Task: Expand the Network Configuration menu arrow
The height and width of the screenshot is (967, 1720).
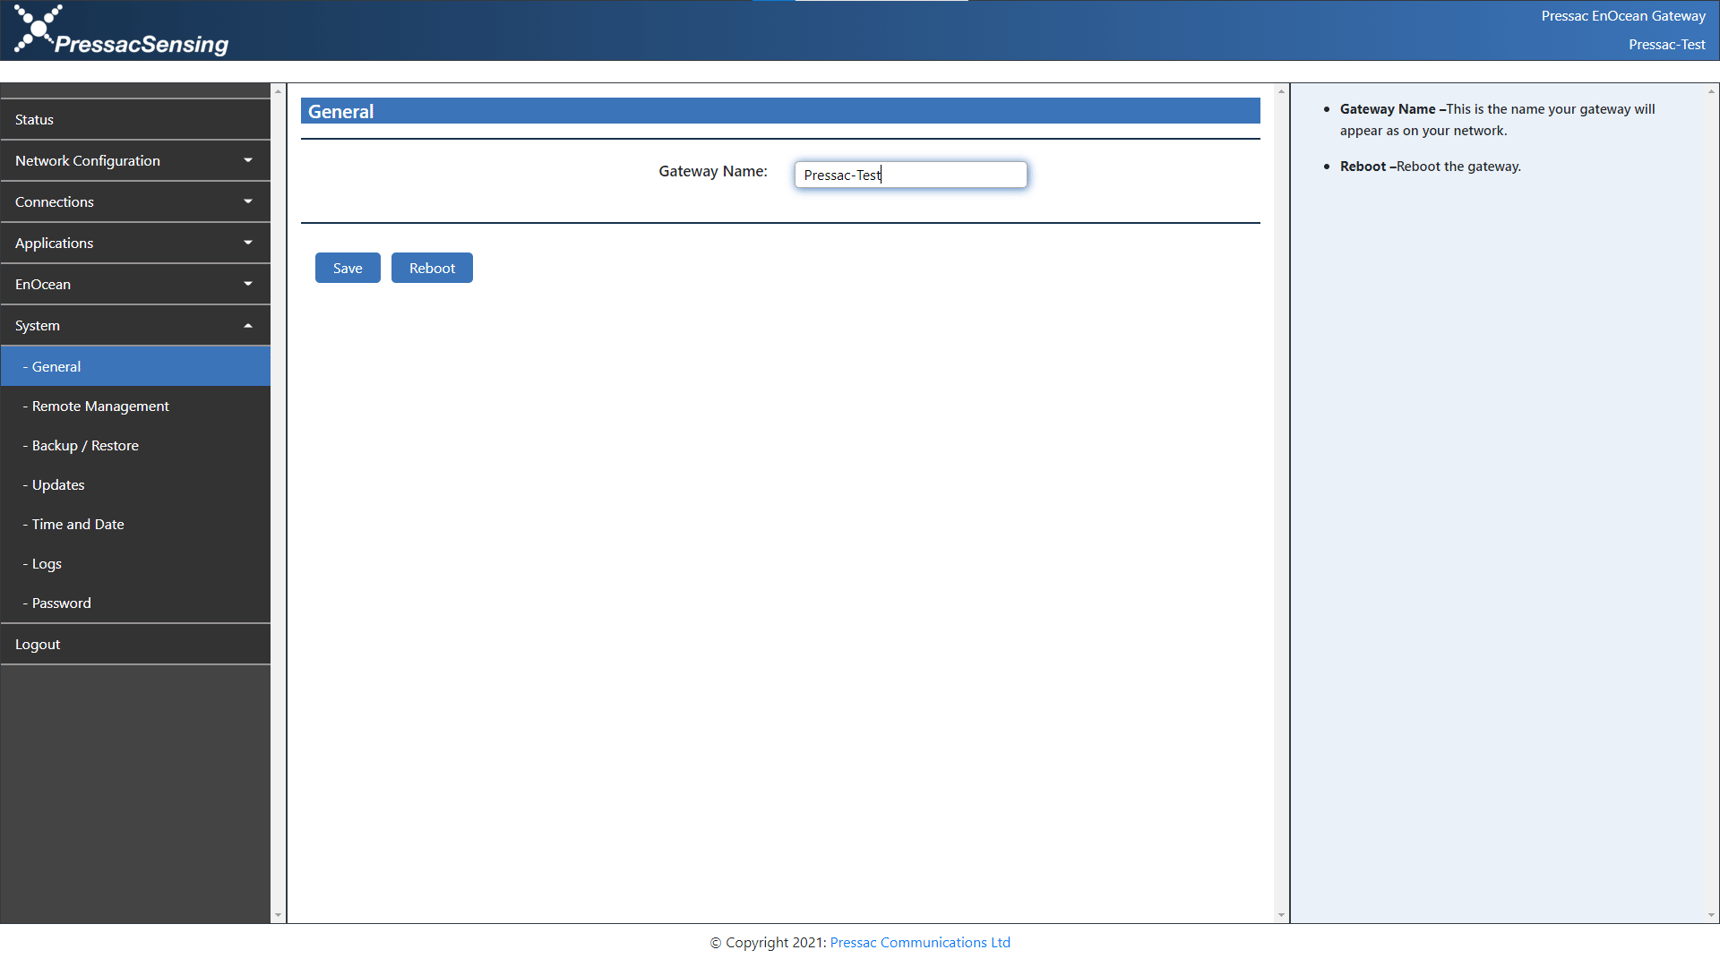Action: tap(248, 160)
